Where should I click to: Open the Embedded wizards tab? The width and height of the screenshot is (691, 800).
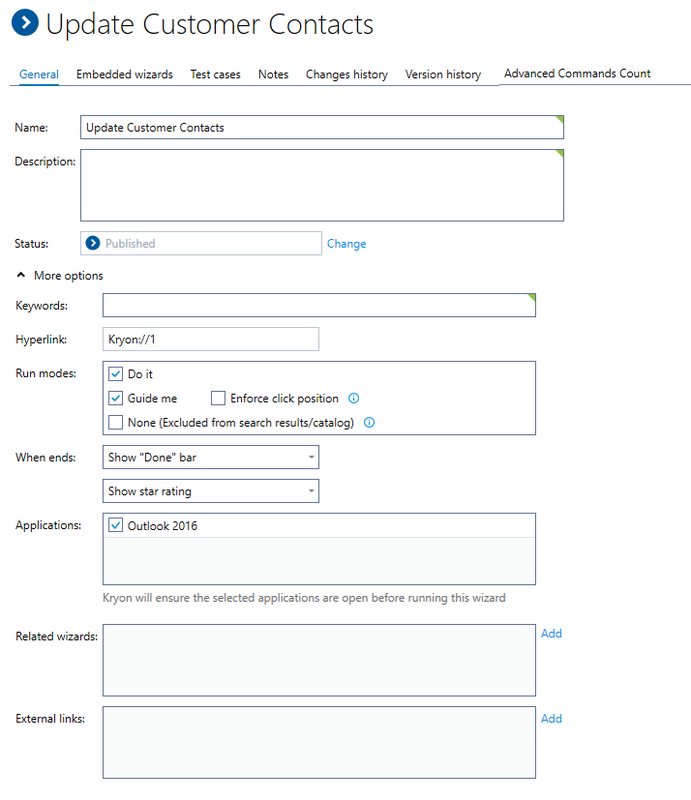(x=125, y=74)
